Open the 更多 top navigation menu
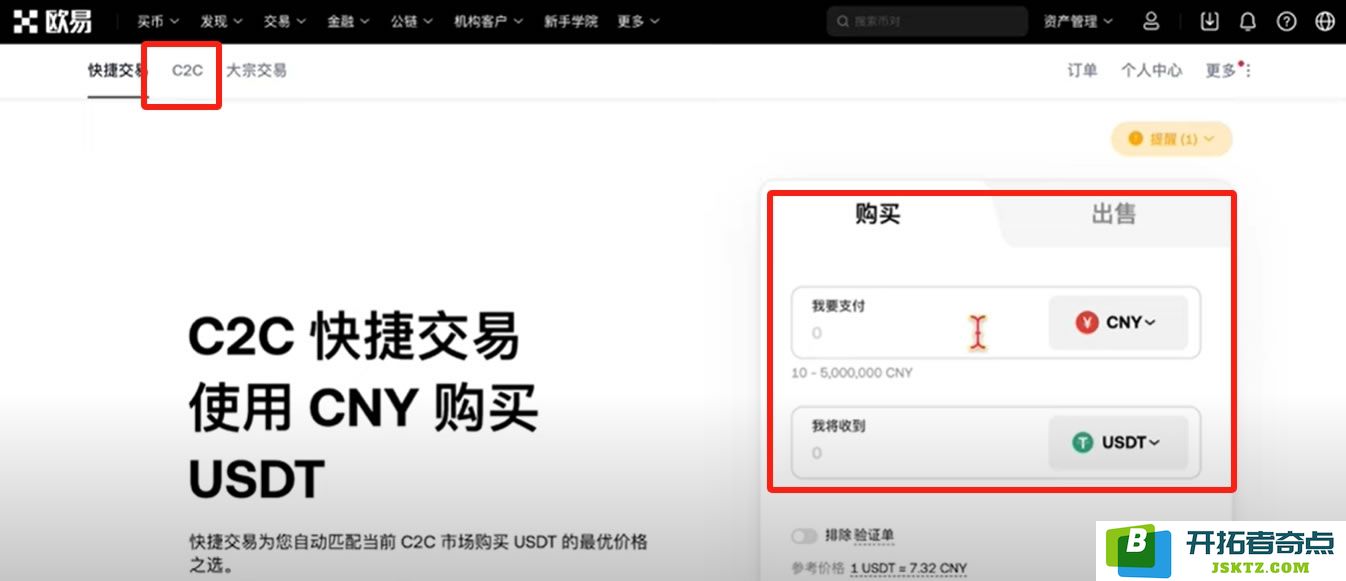The image size is (1346, 581). click(x=638, y=21)
